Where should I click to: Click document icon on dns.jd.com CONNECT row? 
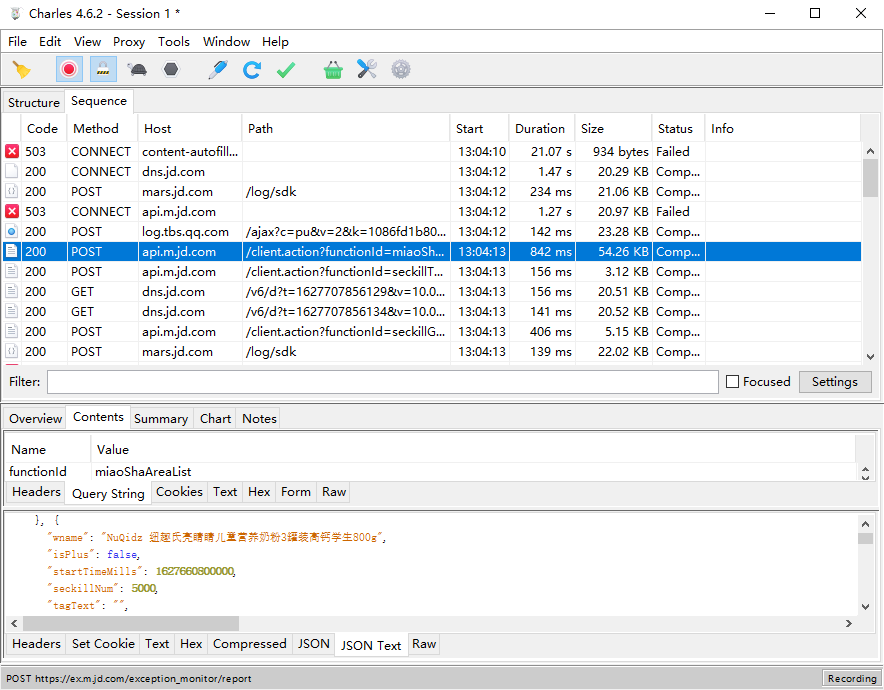[x=12, y=171]
